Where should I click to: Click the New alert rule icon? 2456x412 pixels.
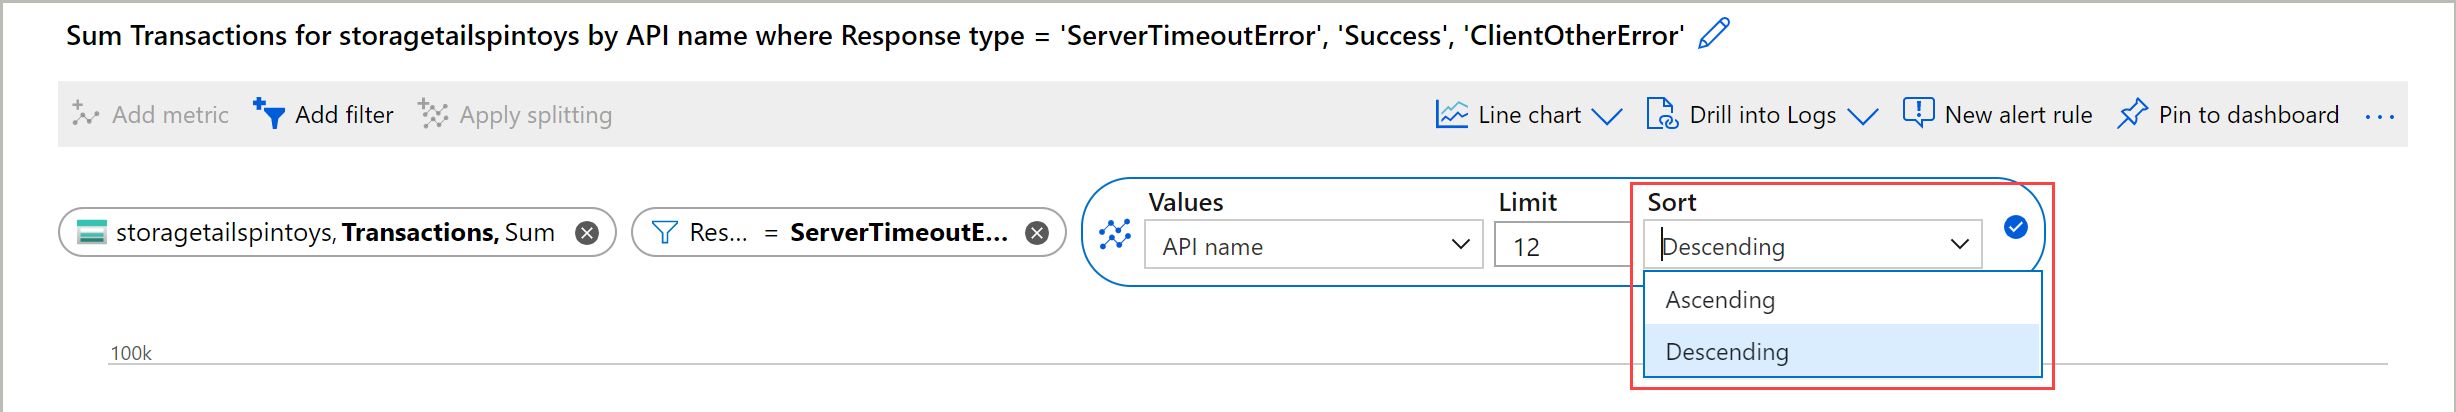(1918, 113)
